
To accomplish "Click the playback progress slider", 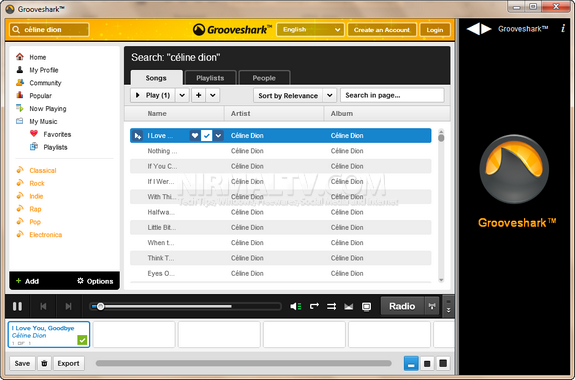I will [x=186, y=306].
